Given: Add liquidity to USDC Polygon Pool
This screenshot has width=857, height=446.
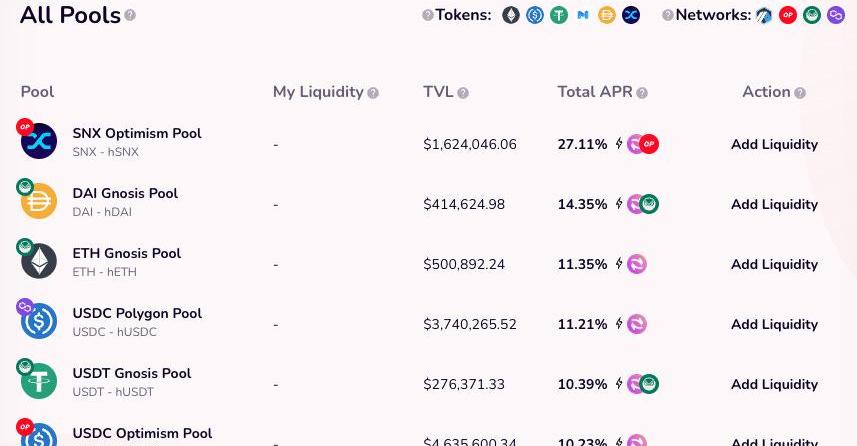Looking at the screenshot, I should click(x=774, y=324).
